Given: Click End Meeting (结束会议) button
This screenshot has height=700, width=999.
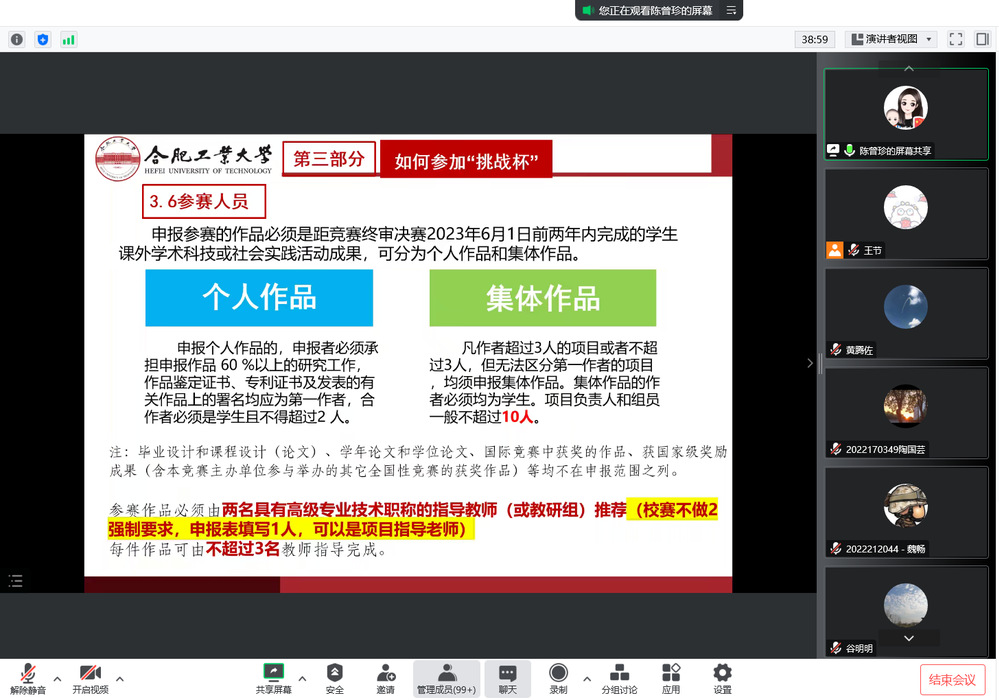Looking at the screenshot, I should [x=952, y=680].
